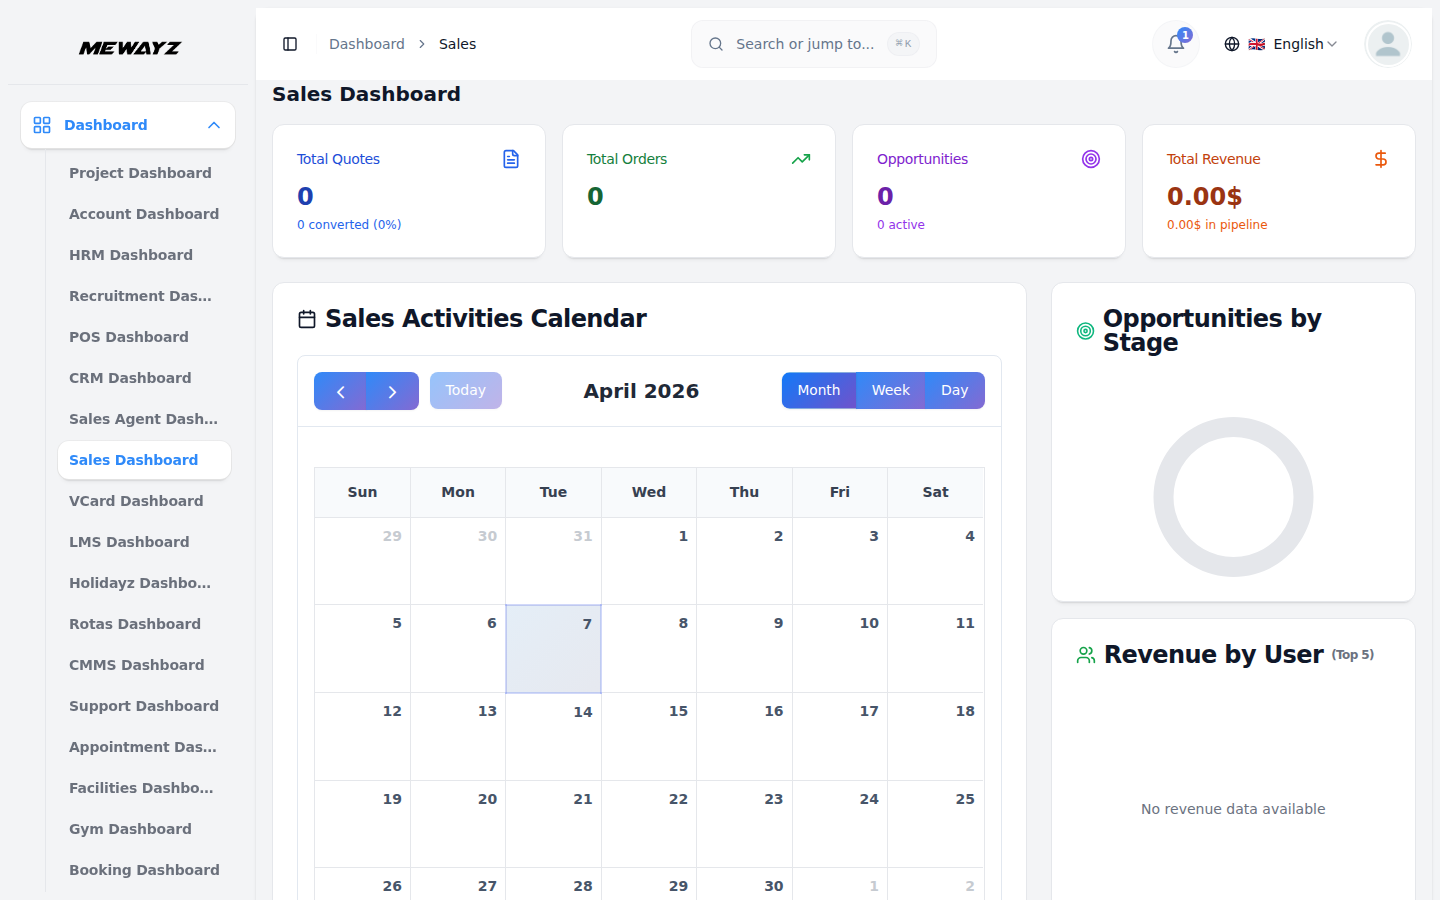
Task: Click the Opportunities target icon
Action: tap(1090, 158)
